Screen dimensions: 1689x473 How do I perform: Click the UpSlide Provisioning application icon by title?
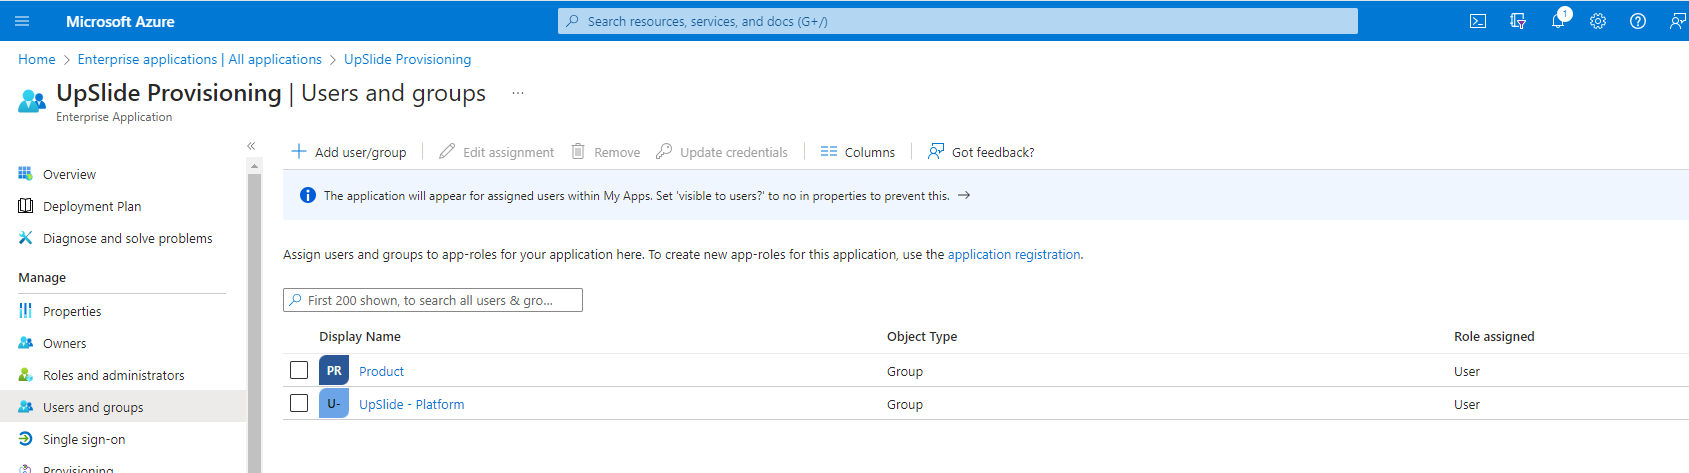(x=32, y=101)
